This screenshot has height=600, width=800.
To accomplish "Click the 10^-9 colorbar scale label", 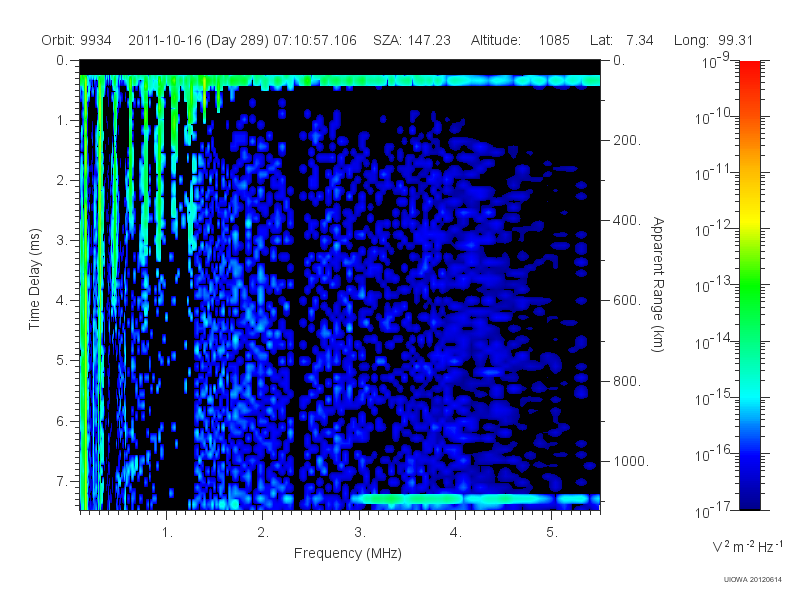I will (x=716, y=61).
